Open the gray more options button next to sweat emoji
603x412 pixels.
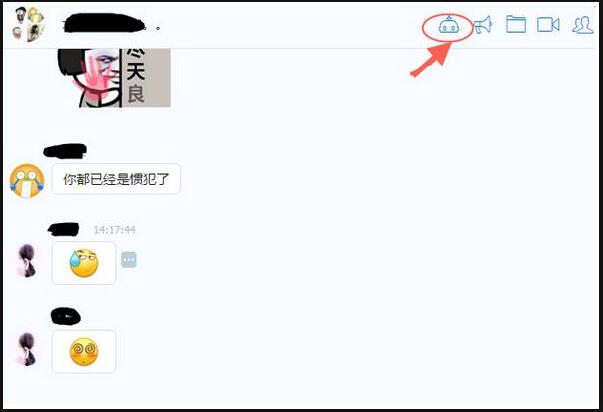coord(129,260)
